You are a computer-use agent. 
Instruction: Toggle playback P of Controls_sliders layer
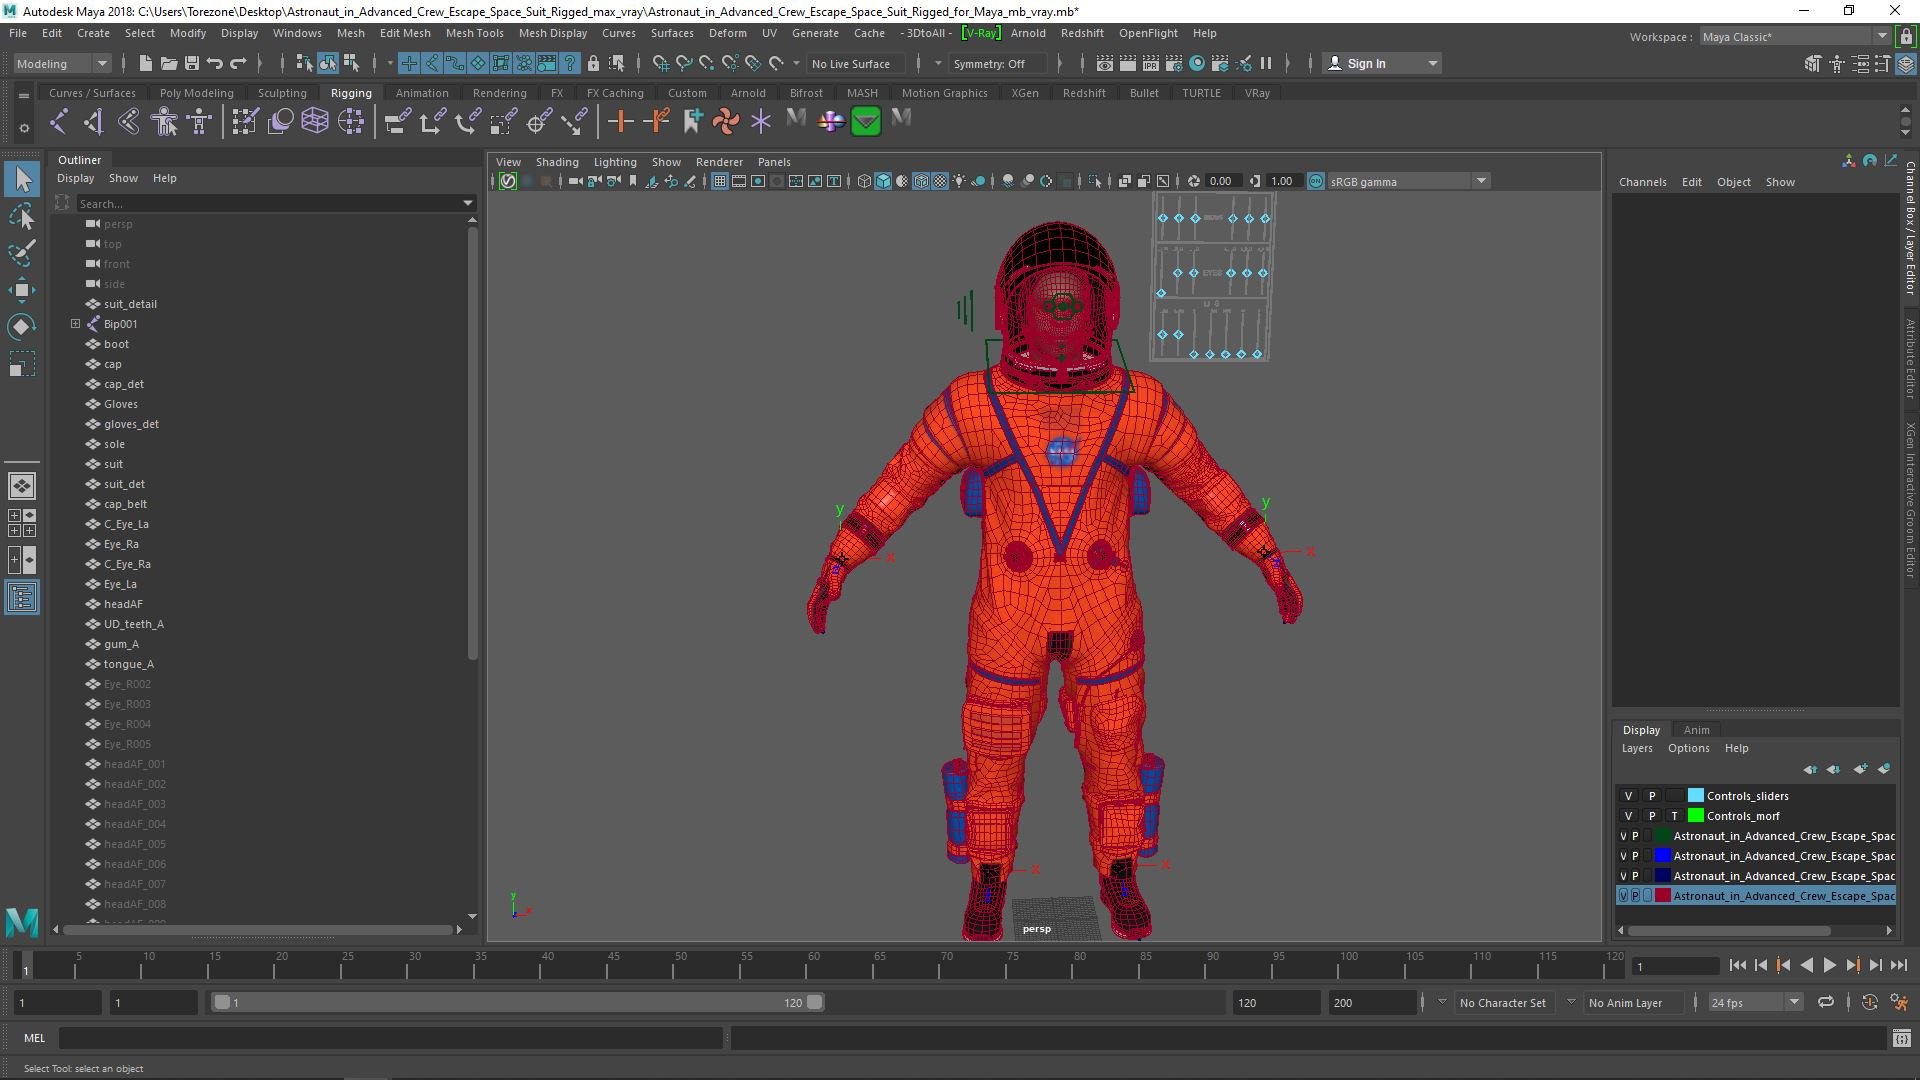click(1652, 796)
